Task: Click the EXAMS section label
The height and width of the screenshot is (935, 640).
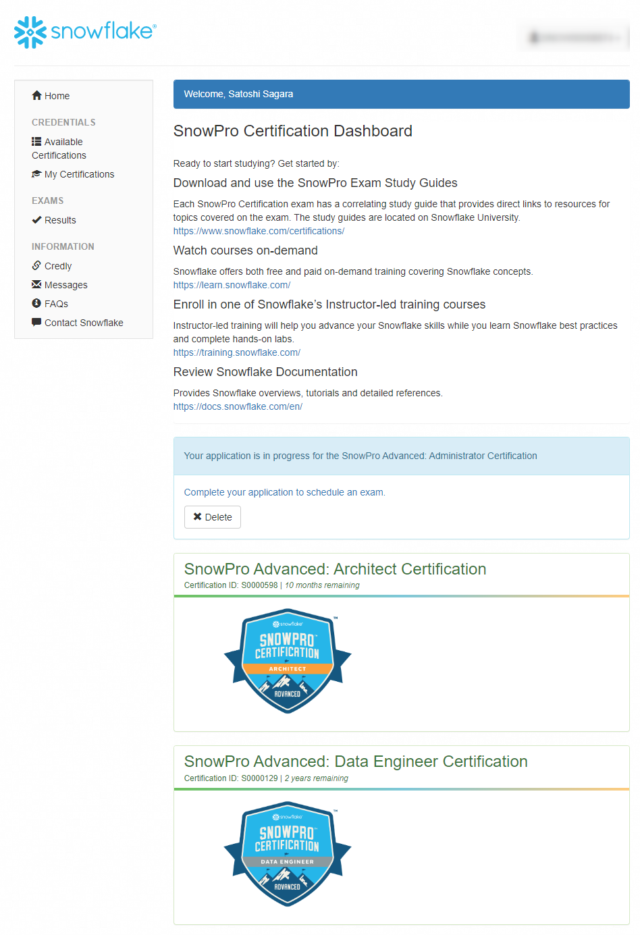Action: coord(48,200)
